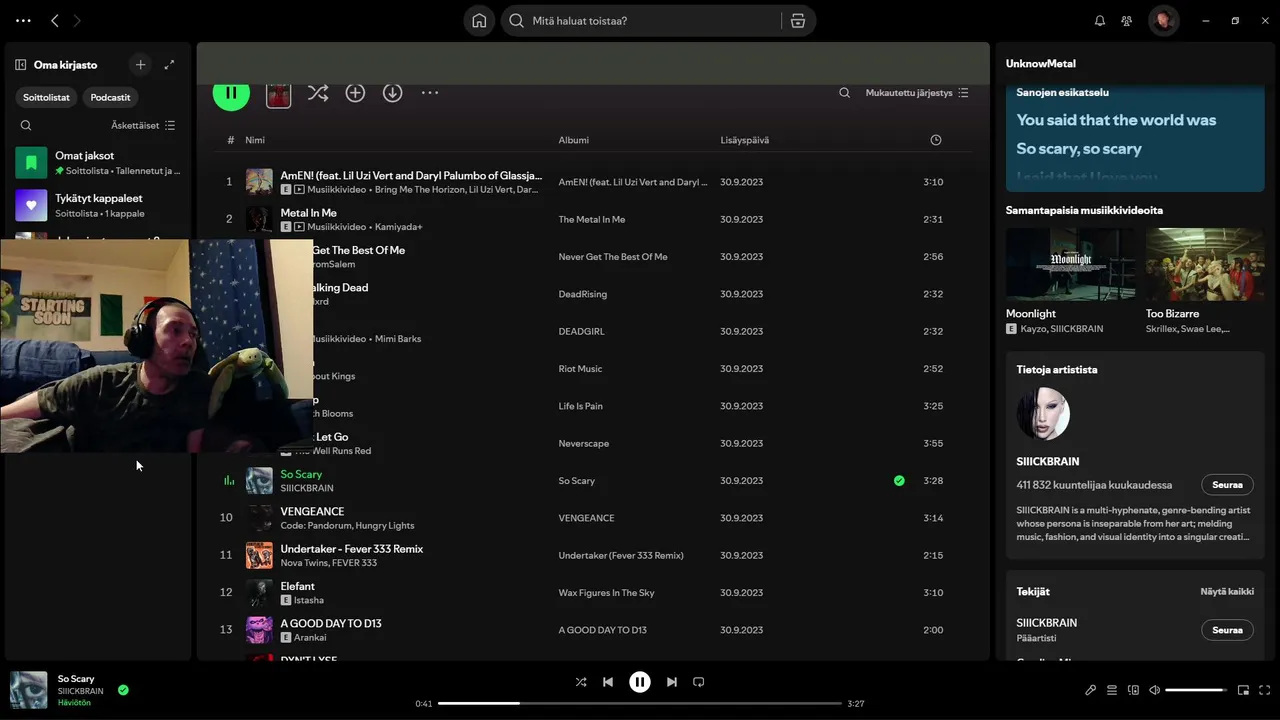Download the playlist
1280x720 pixels.
coord(393,92)
